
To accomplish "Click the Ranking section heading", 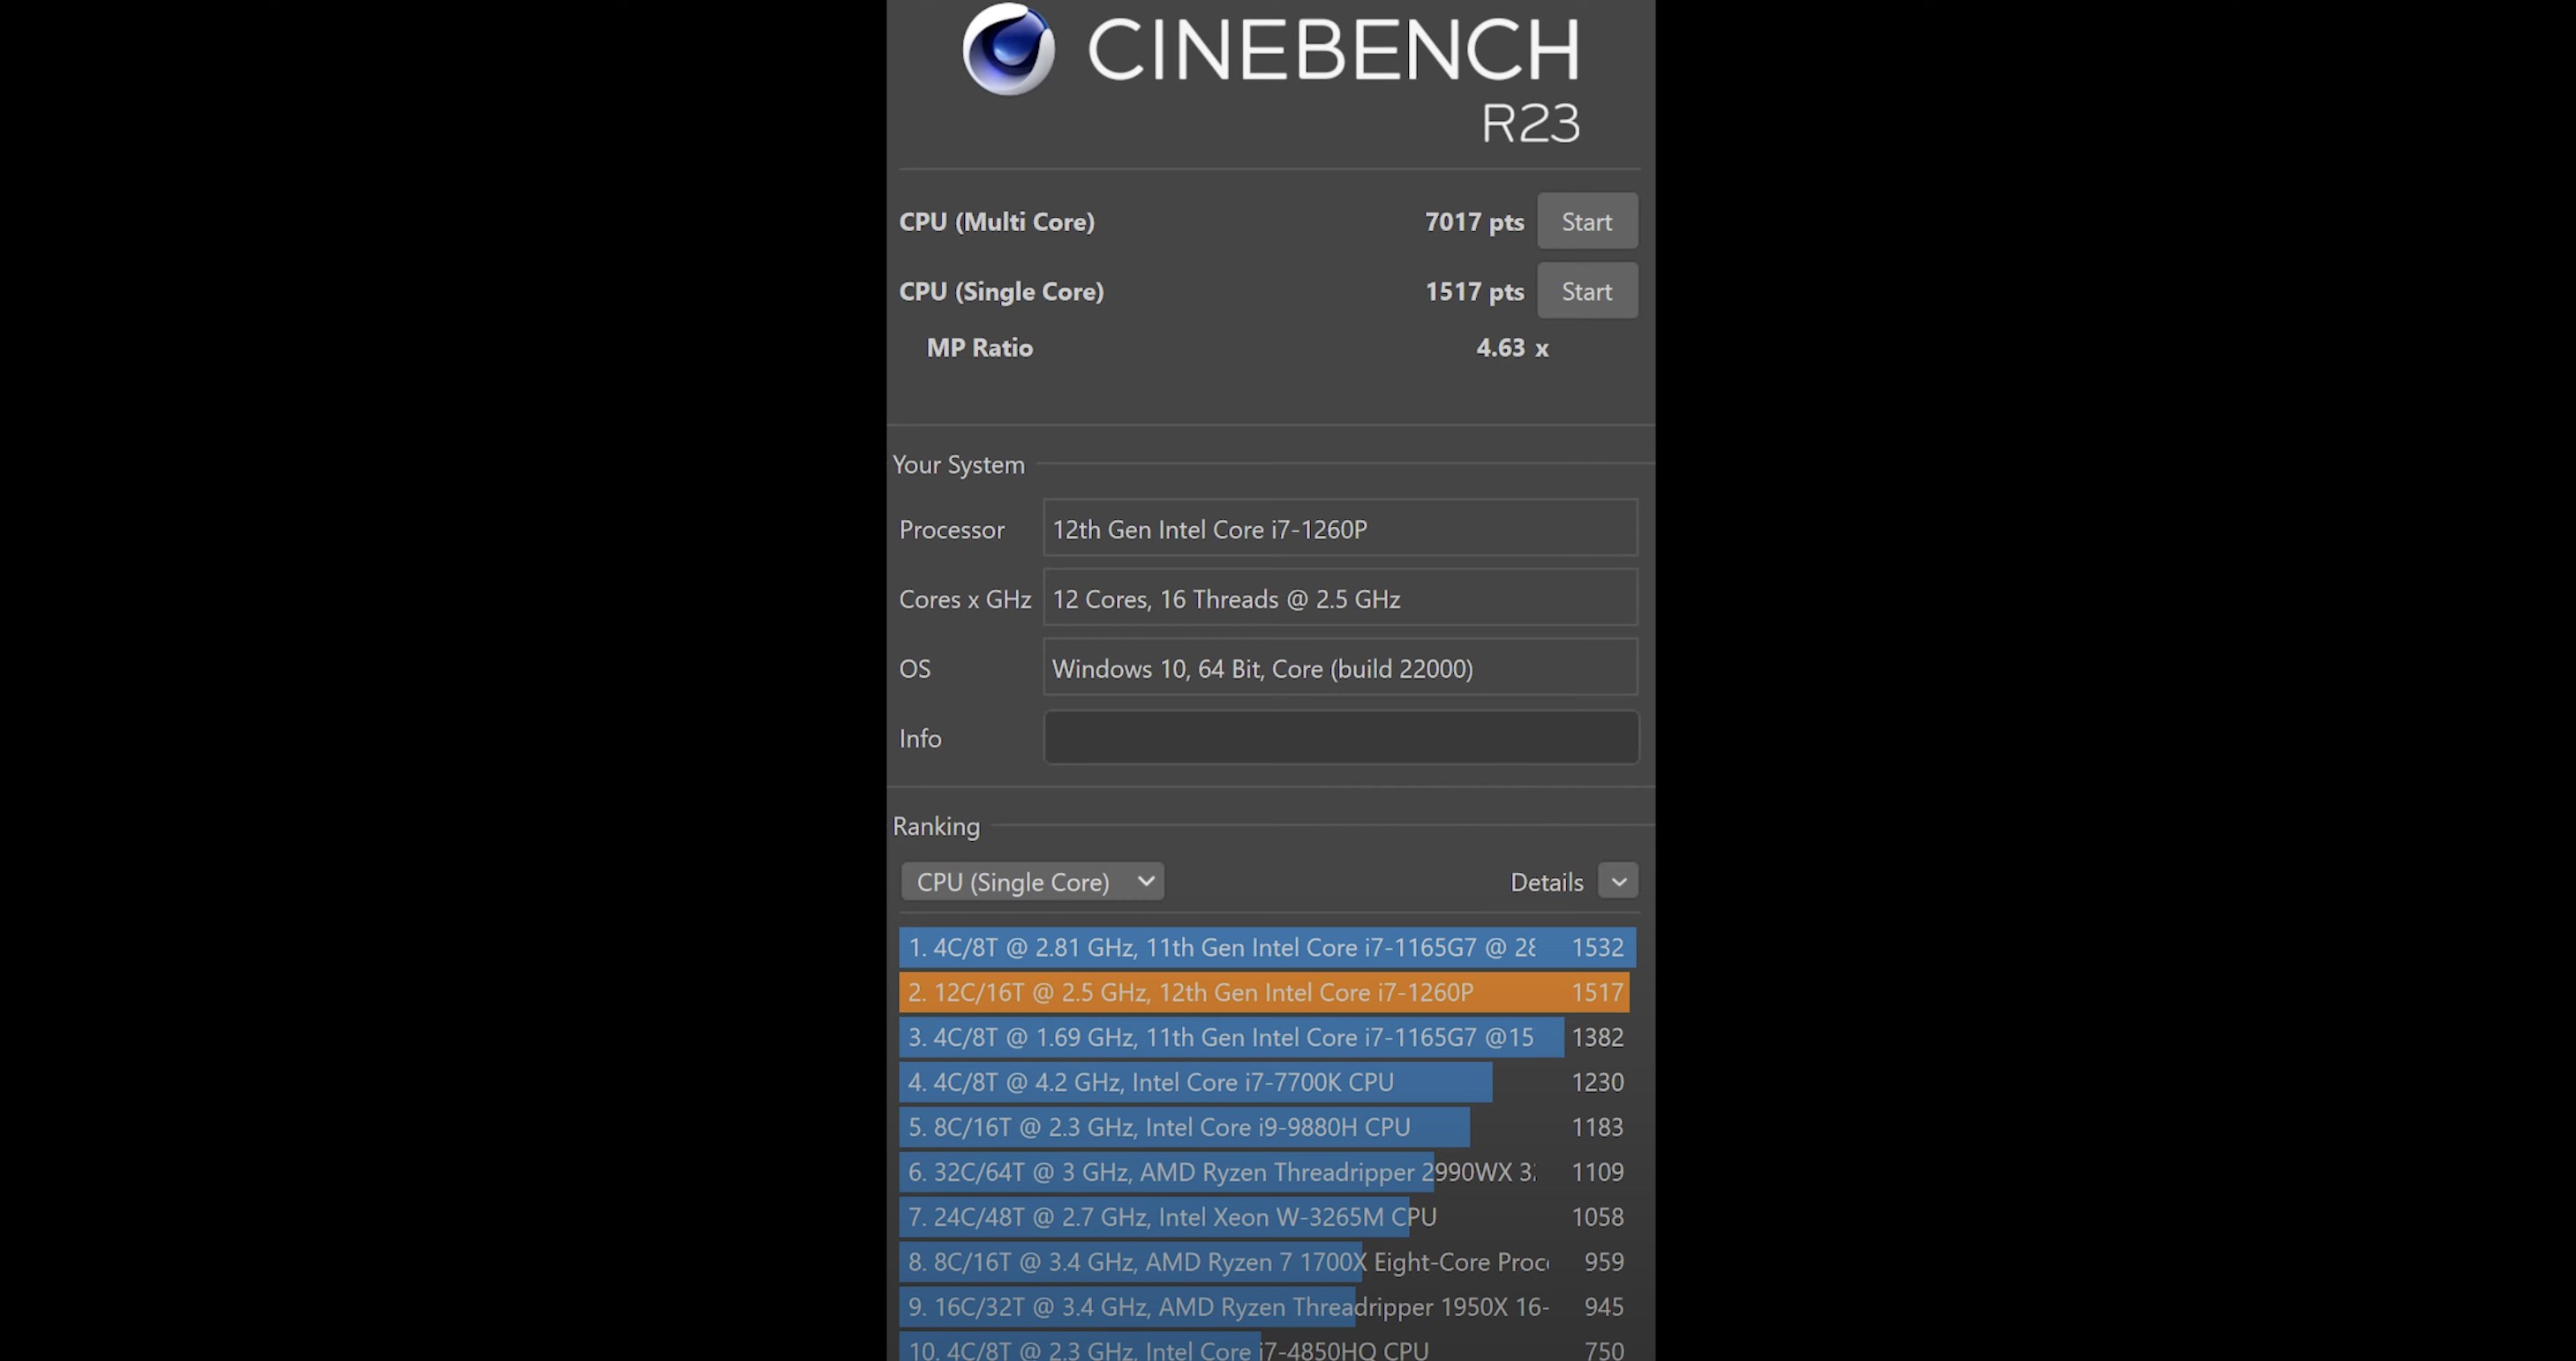I will 936,826.
